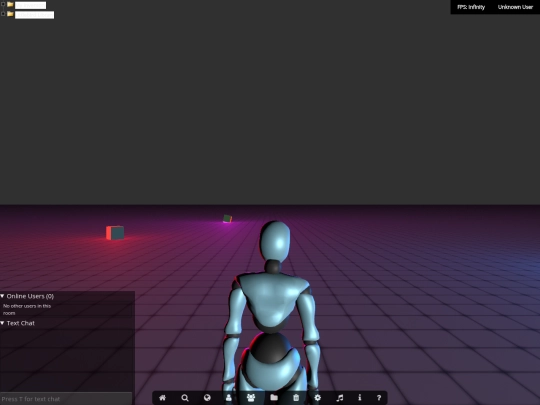Viewport: 540px width, 405px height.
Task: Click the distant magenta-lit cube
Action: pyautogui.click(x=227, y=218)
